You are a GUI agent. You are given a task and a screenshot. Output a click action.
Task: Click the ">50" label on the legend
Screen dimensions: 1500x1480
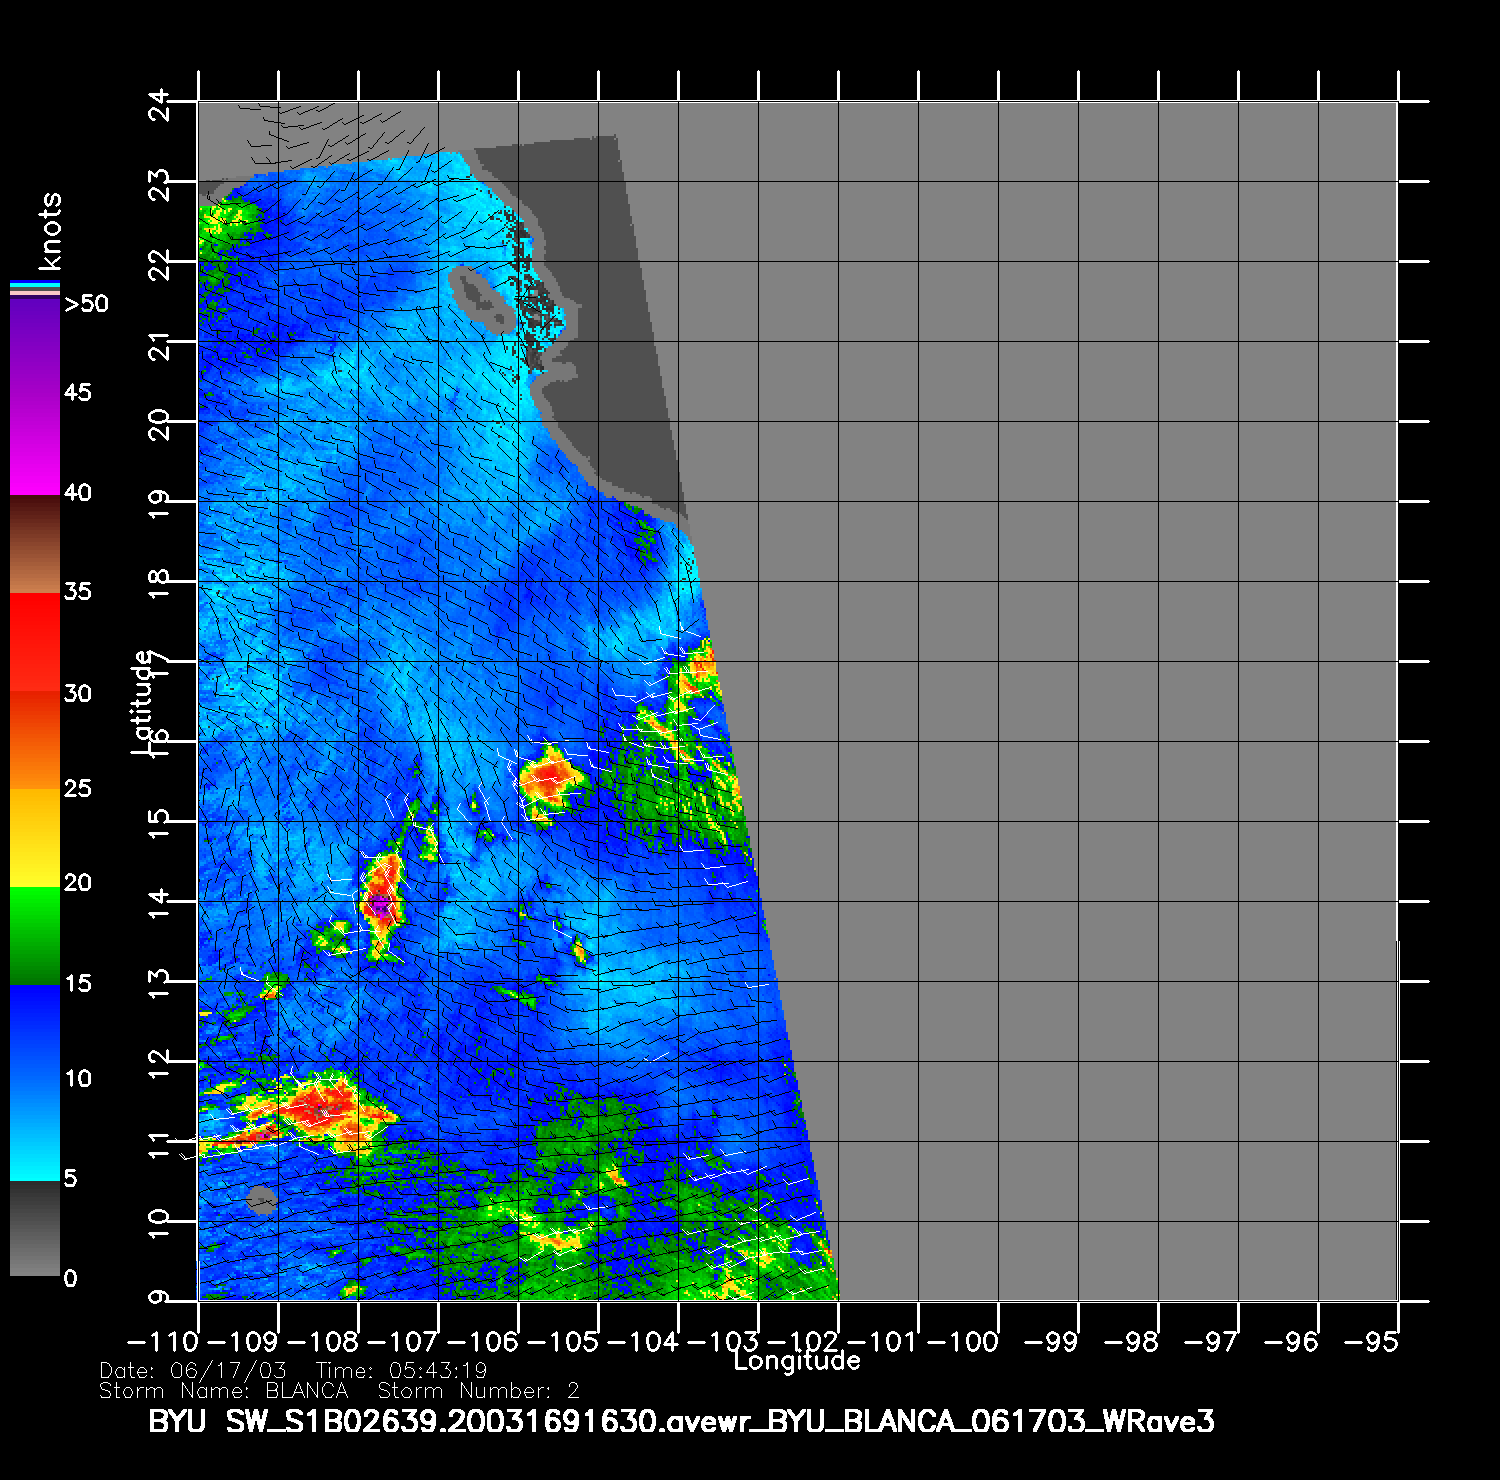coord(86,304)
